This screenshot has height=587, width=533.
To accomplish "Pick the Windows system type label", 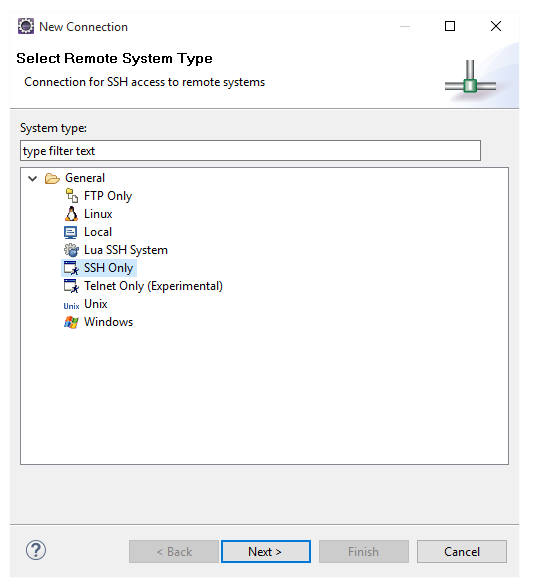I will [108, 322].
